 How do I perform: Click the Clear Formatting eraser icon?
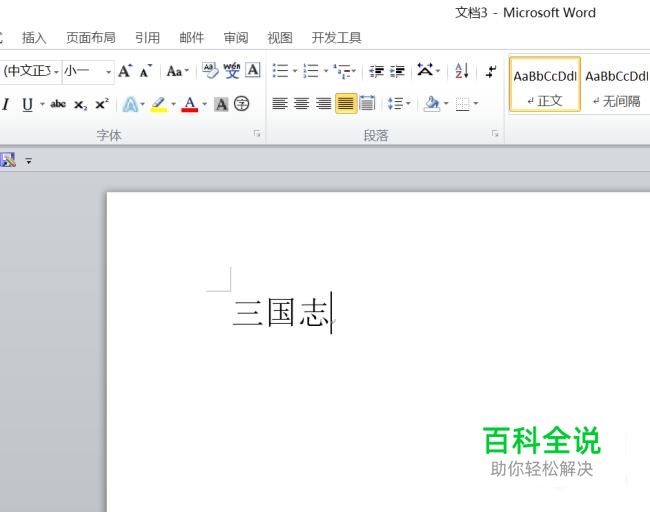tap(210, 70)
